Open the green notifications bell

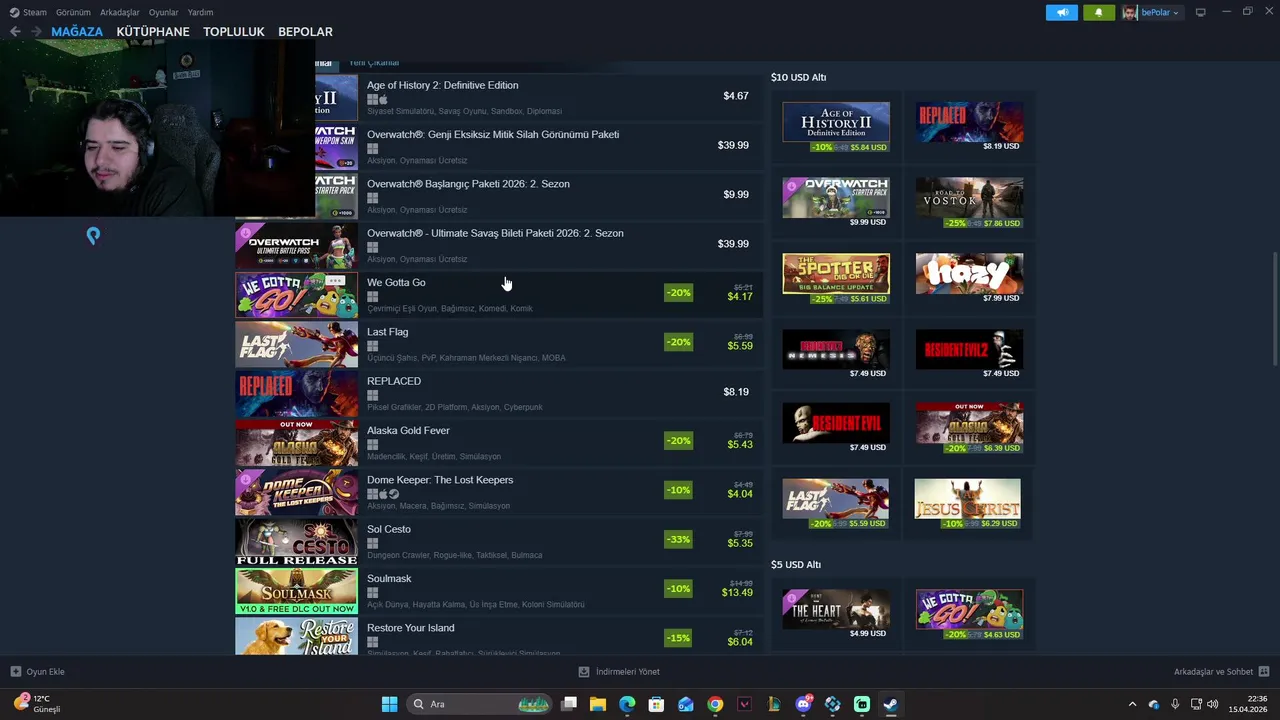[1099, 12]
